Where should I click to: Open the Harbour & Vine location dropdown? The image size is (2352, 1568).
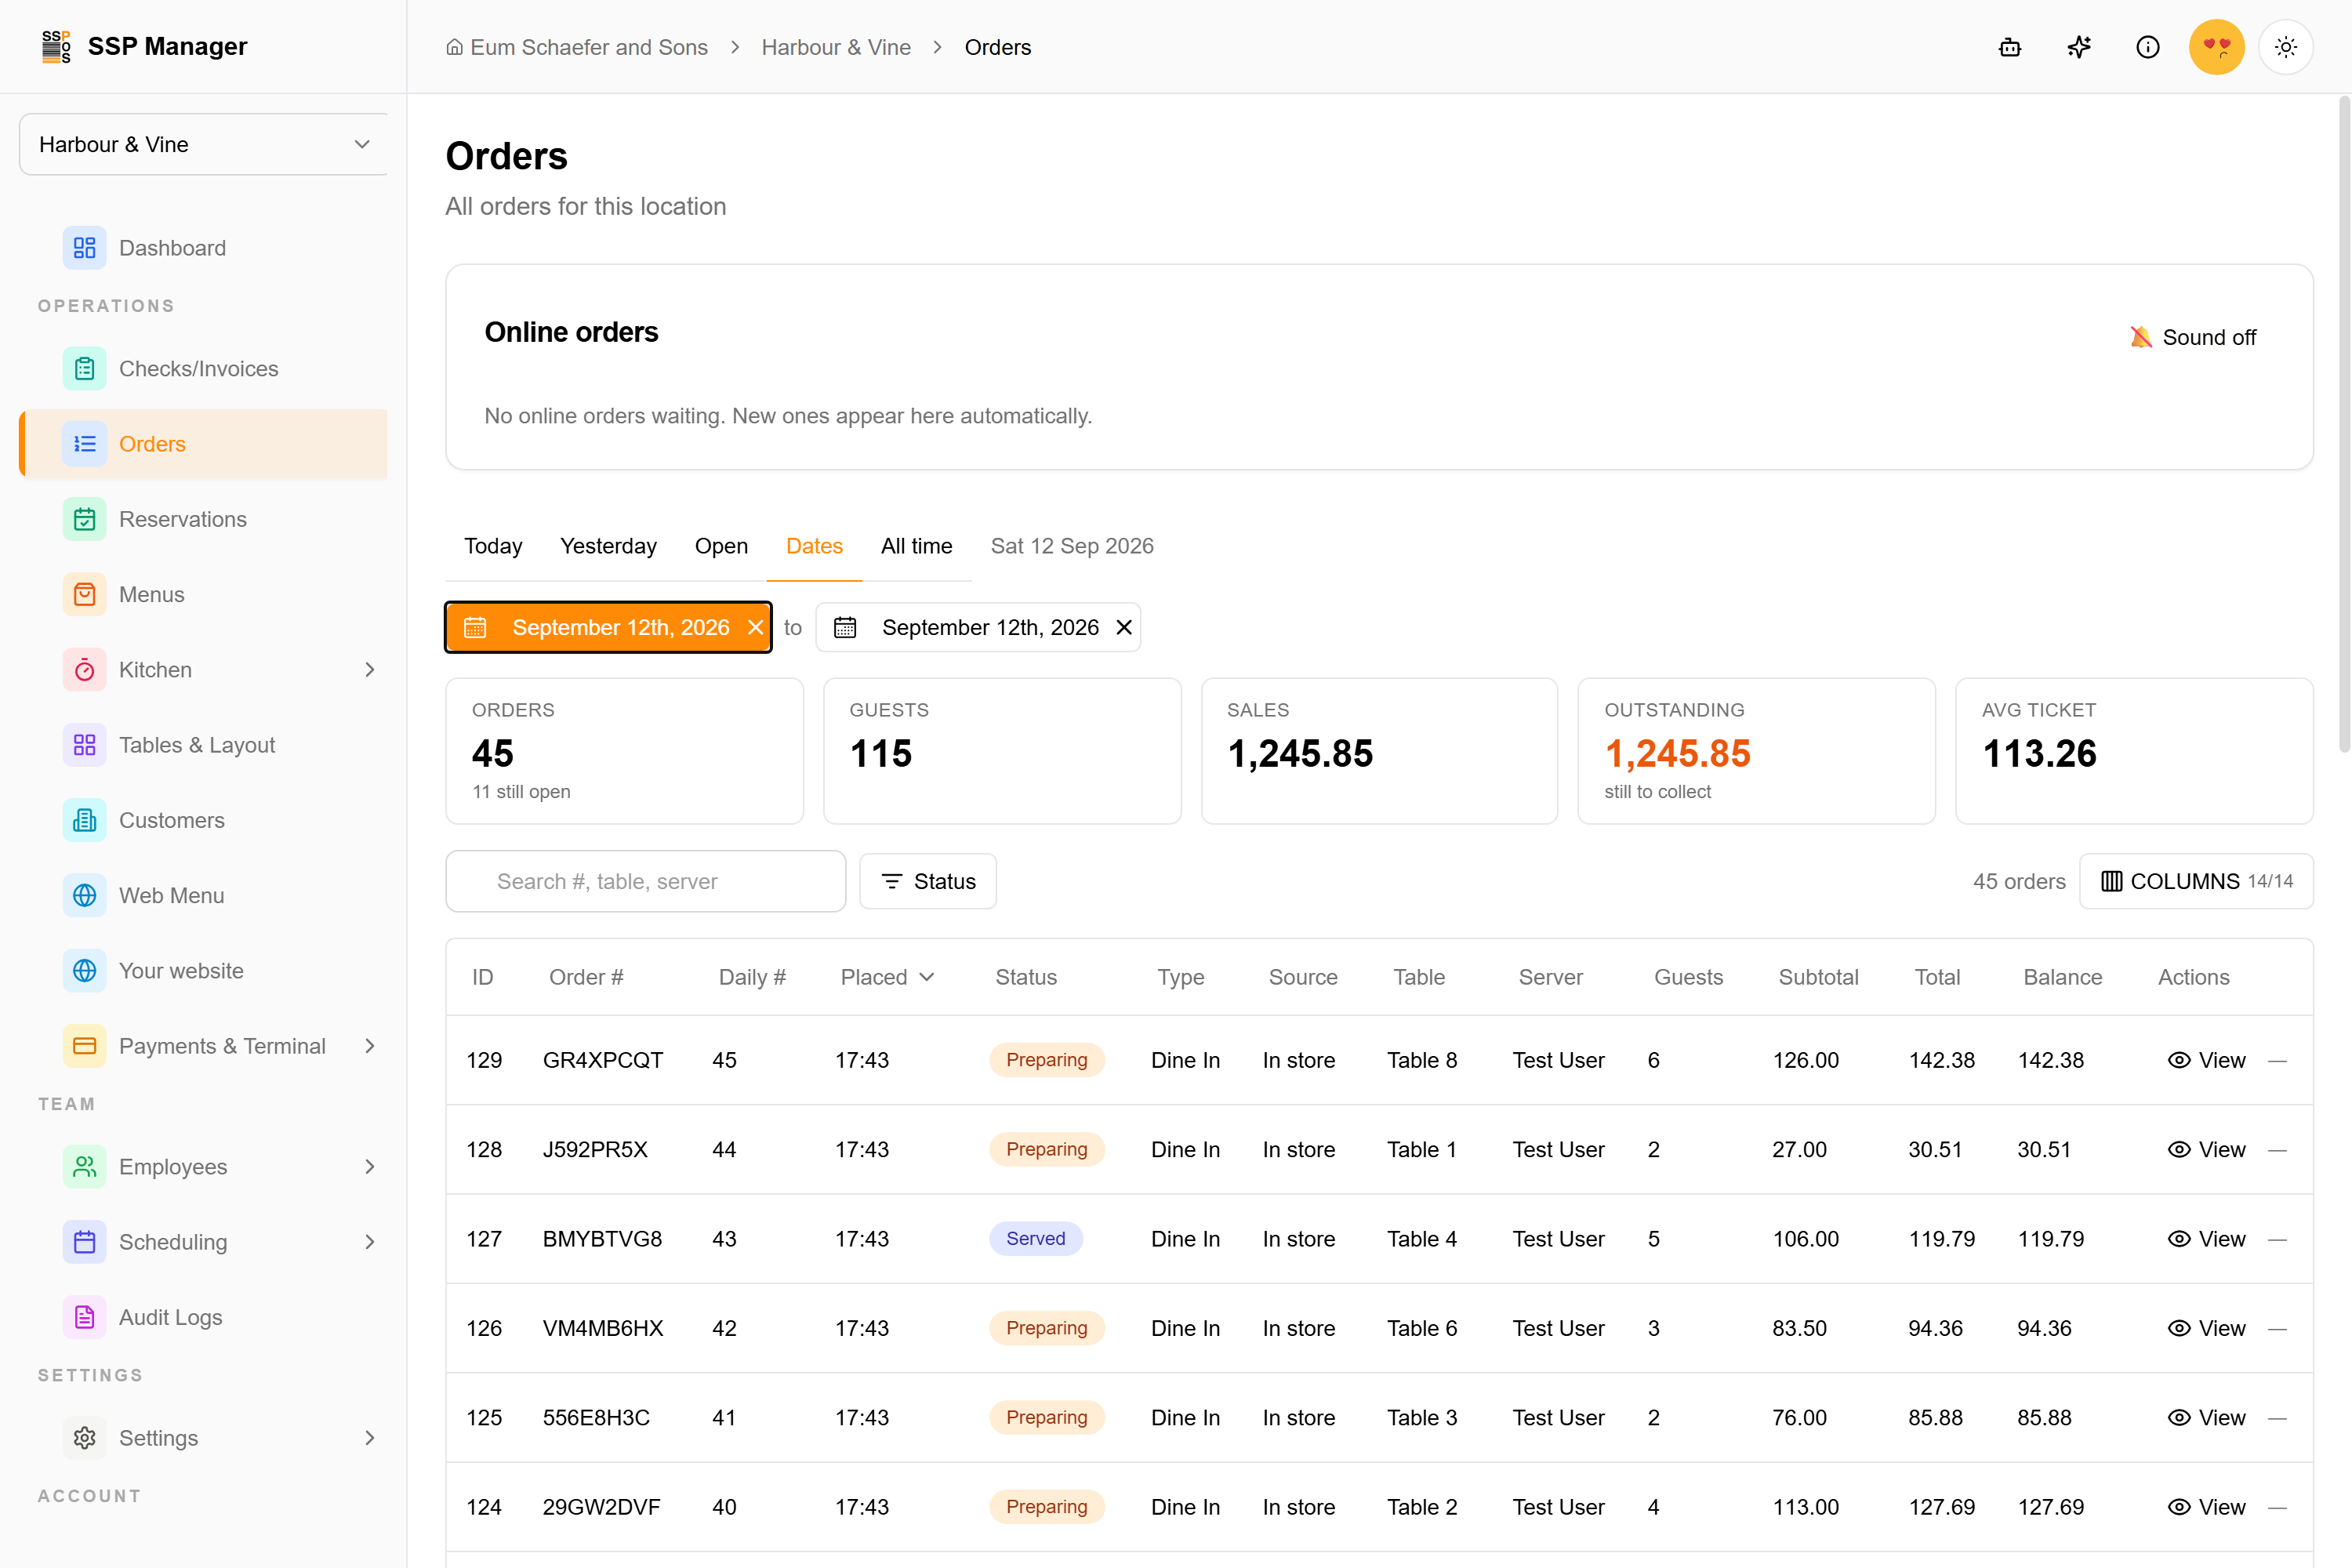[x=204, y=144]
